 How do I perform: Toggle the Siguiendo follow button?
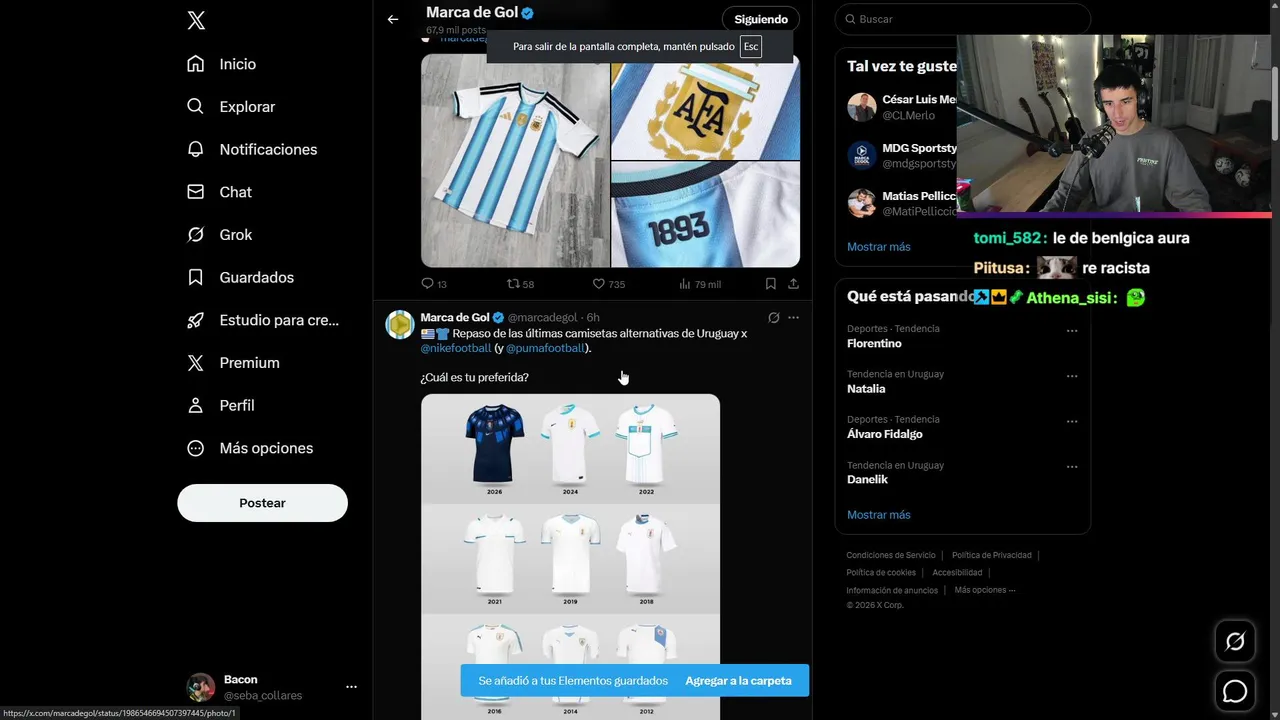click(x=761, y=19)
